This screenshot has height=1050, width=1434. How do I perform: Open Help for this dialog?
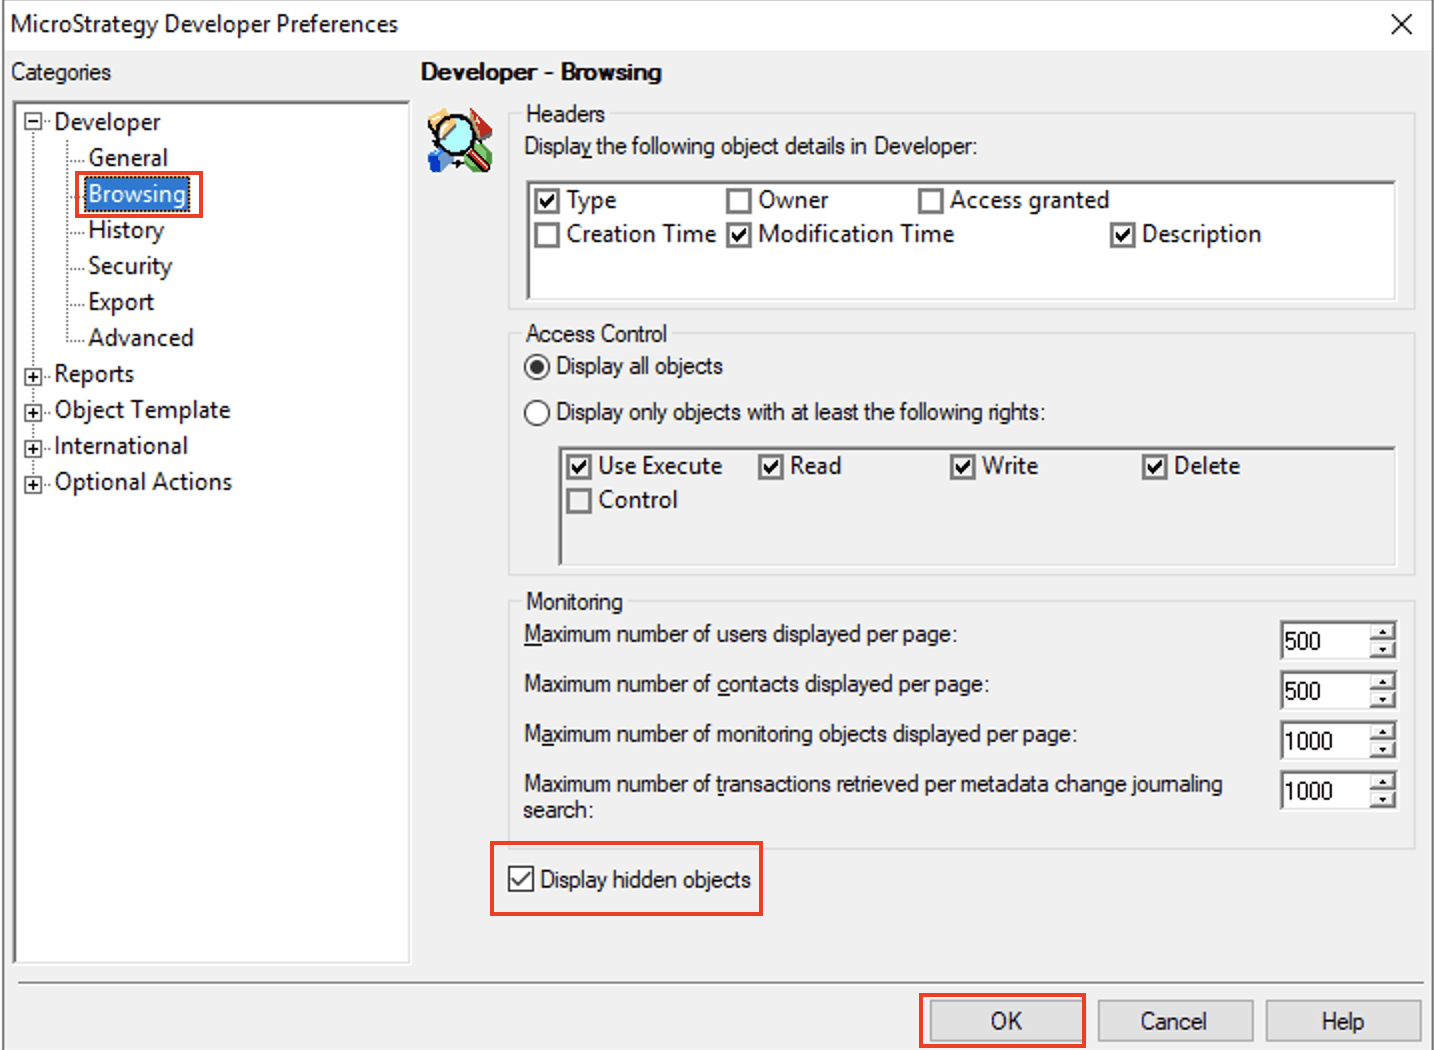pos(1342,1021)
